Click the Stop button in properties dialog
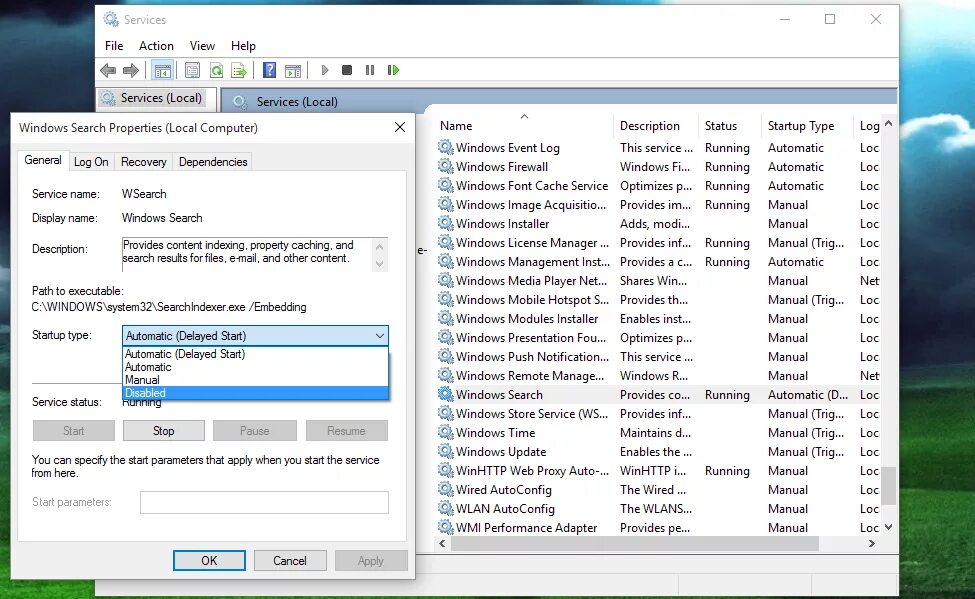This screenshot has height=599, width=975. click(164, 430)
